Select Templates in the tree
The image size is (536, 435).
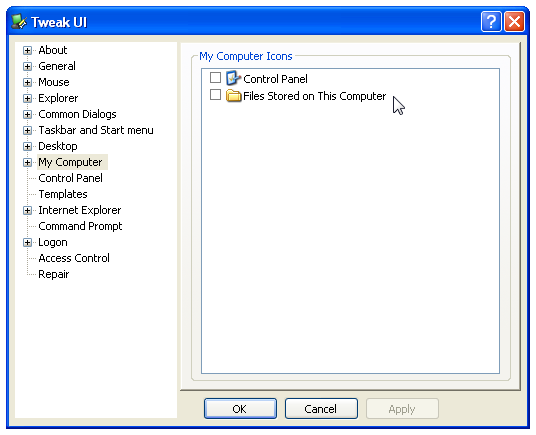click(x=63, y=194)
